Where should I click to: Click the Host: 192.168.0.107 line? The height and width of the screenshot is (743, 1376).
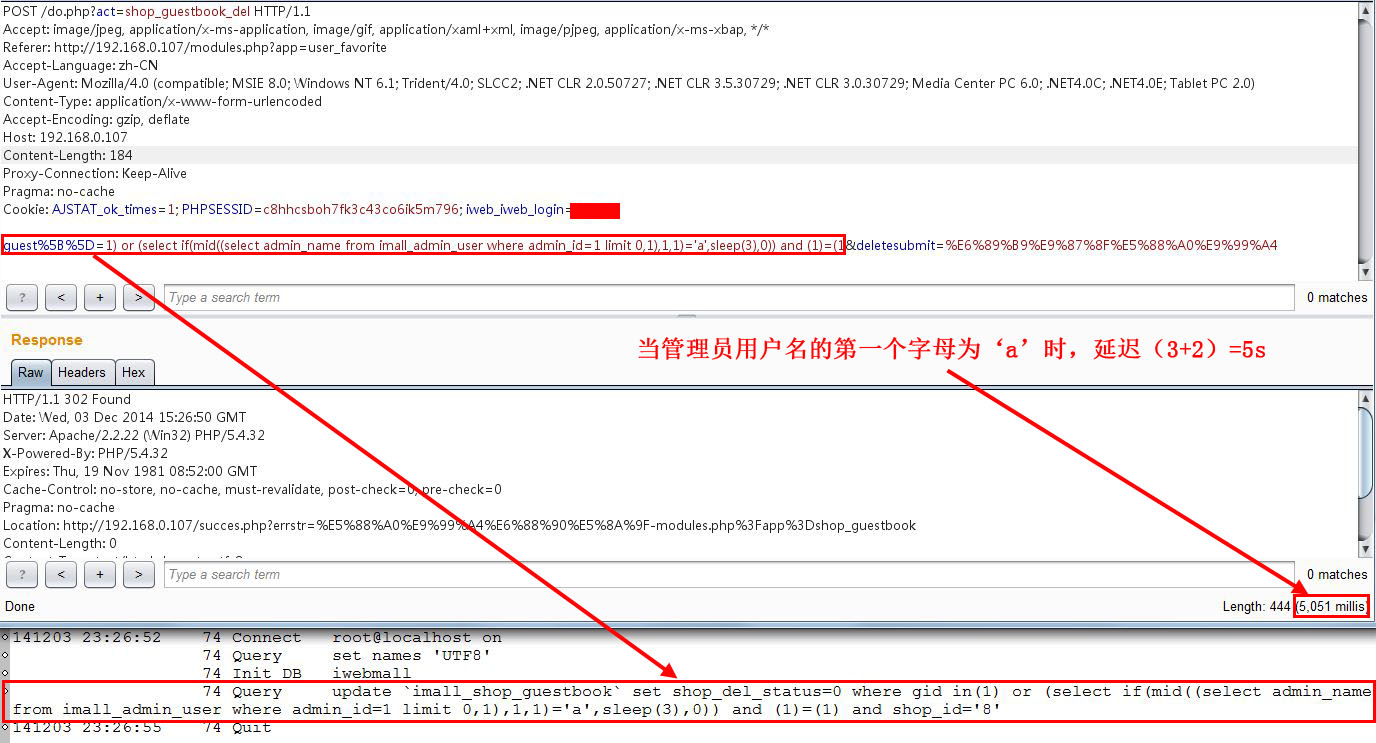pyautogui.click(x=66, y=137)
